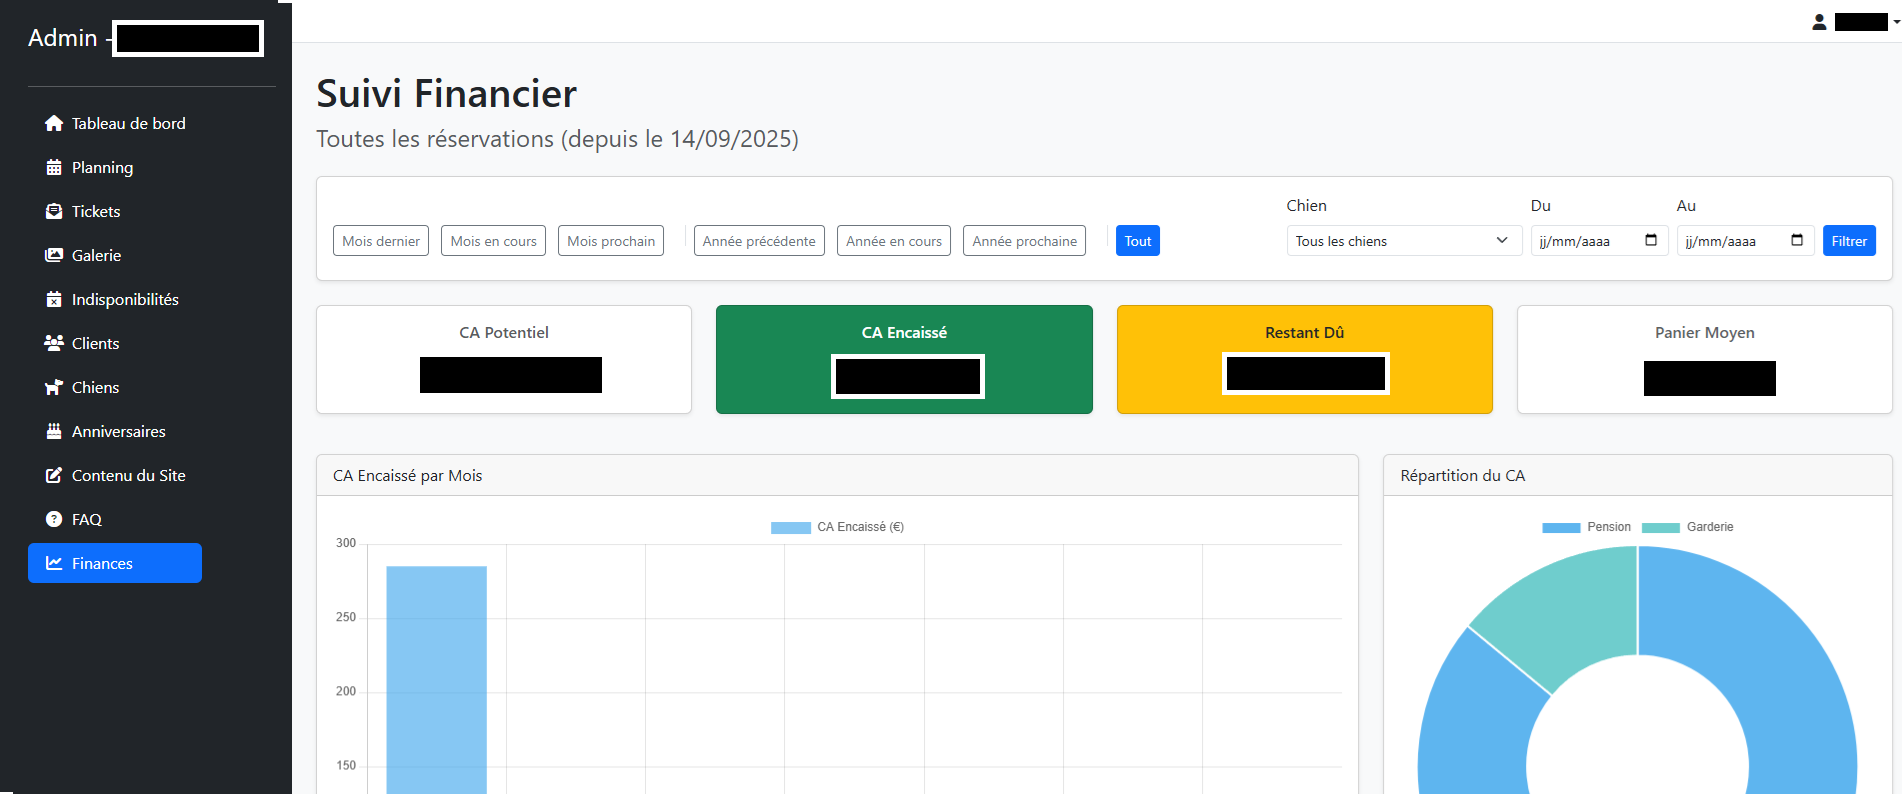Click the Tickets sidebar icon
This screenshot has height=794, width=1902.
[54, 211]
